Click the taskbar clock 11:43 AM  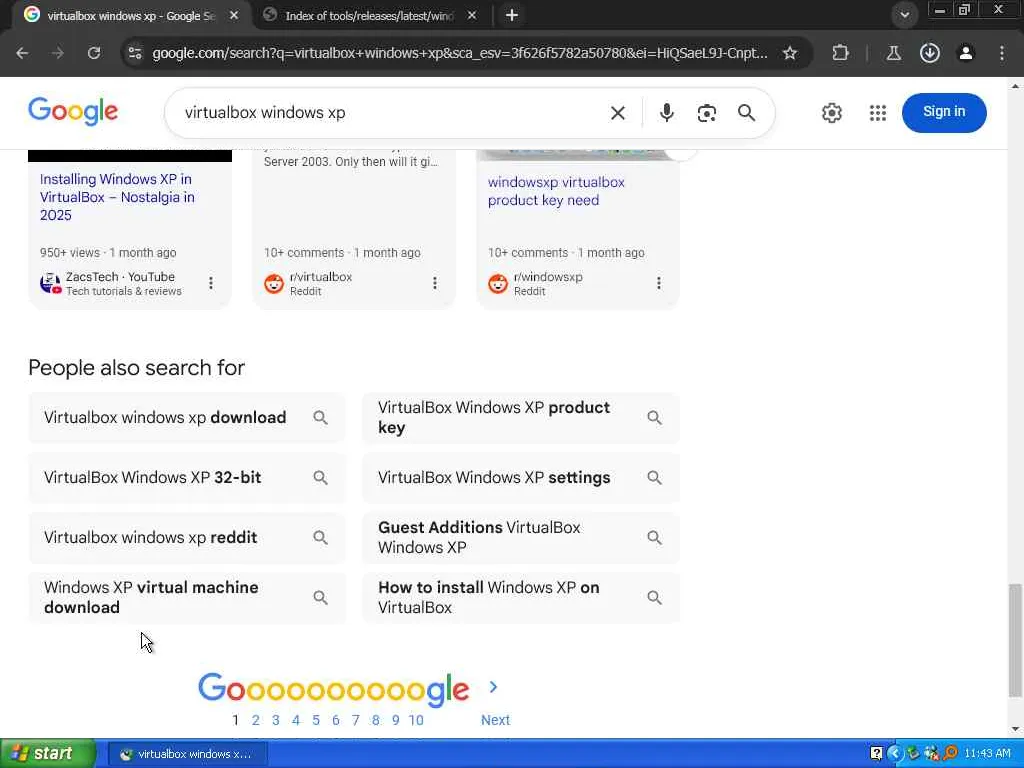coord(987,754)
